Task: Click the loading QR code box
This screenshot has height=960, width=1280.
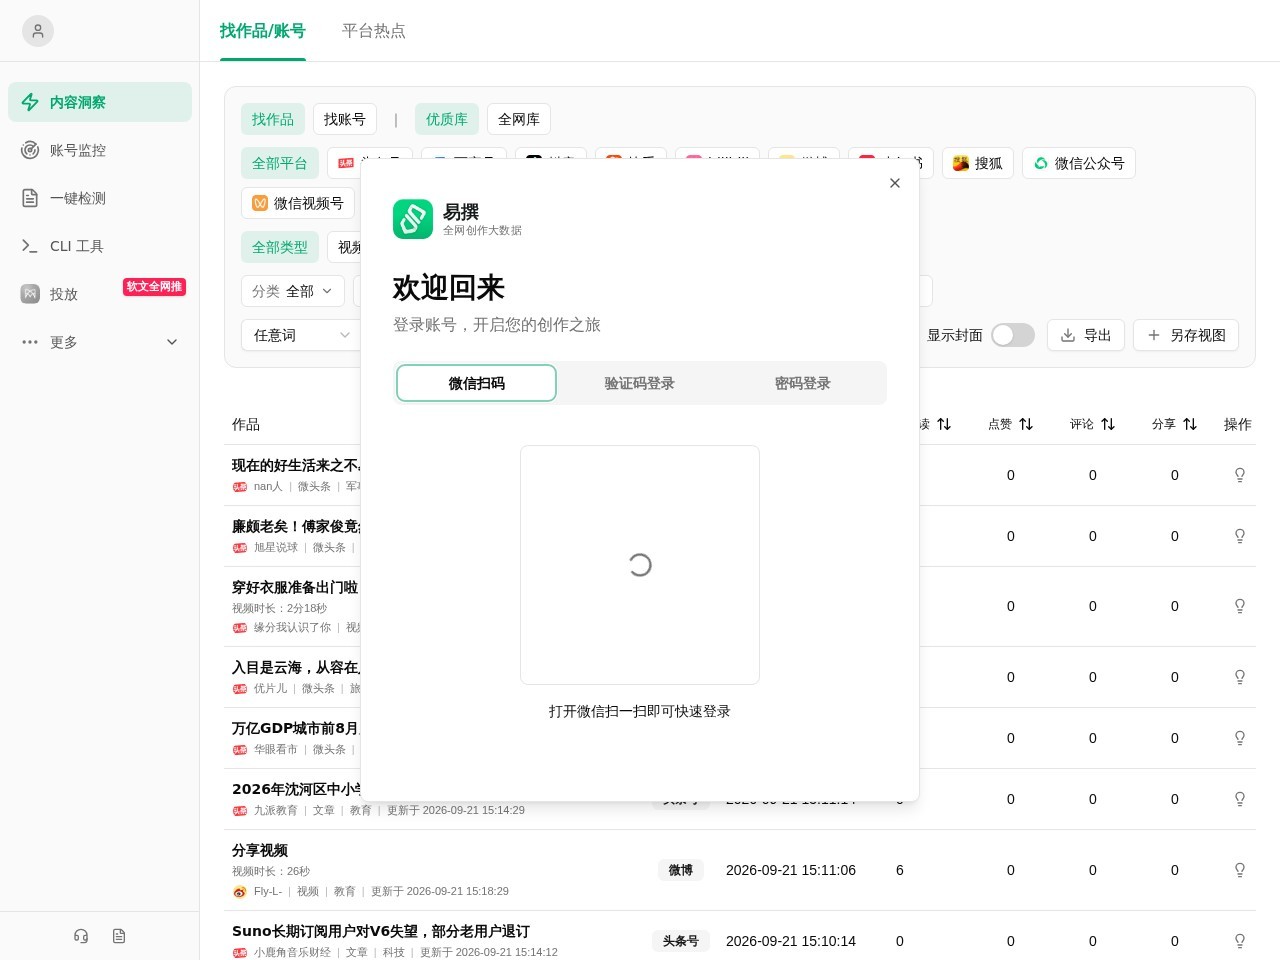Action: (640, 565)
